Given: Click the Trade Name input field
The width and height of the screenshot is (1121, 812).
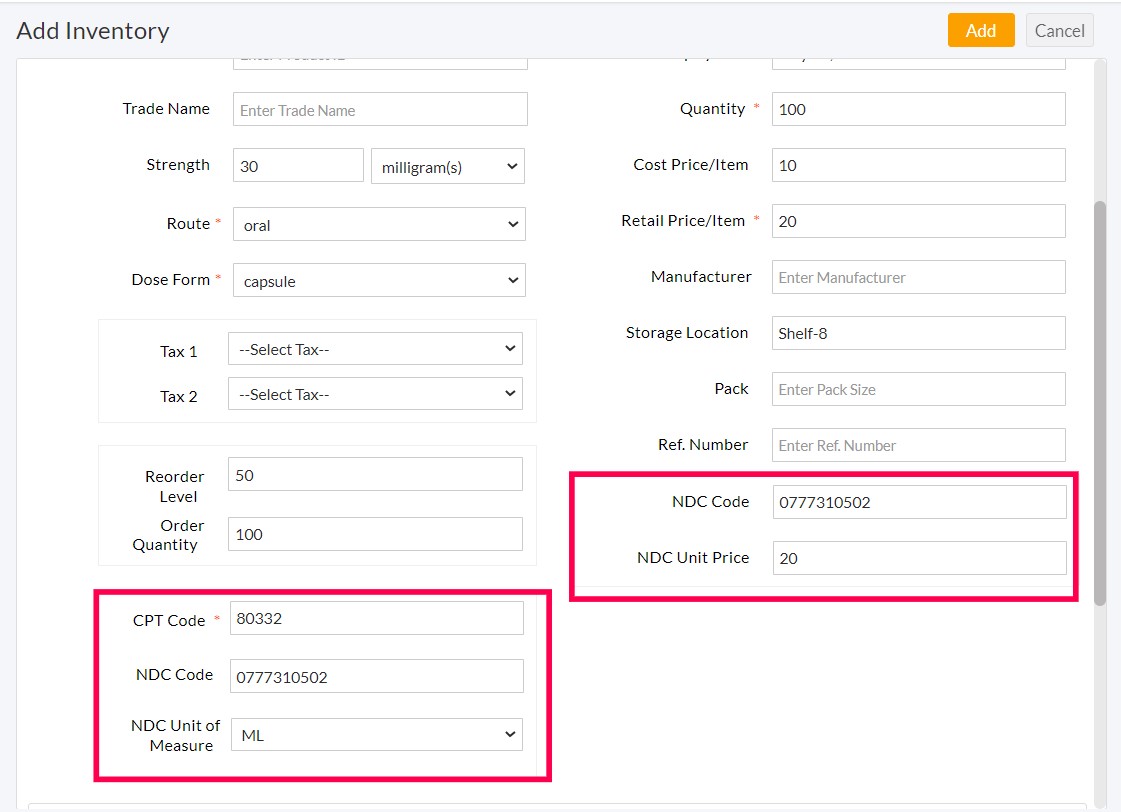Looking at the screenshot, I should pyautogui.click(x=380, y=110).
